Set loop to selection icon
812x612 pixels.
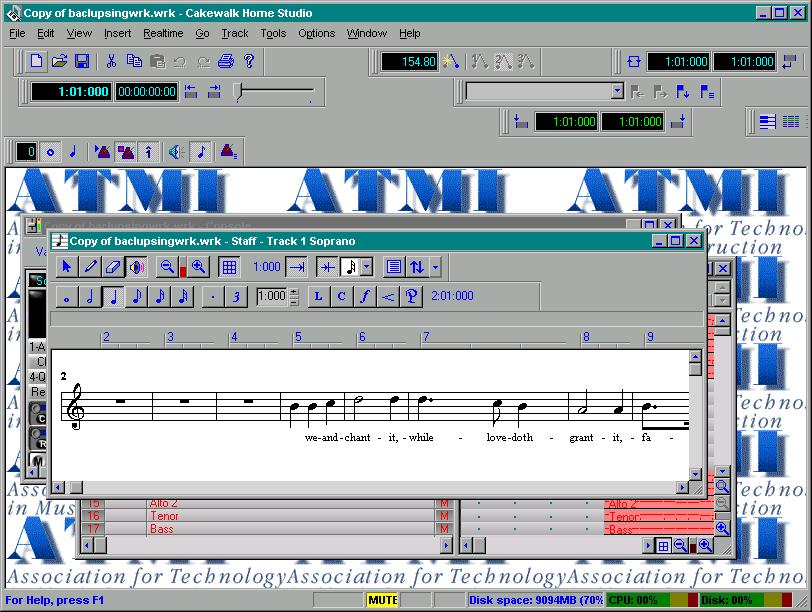coord(790,62)
